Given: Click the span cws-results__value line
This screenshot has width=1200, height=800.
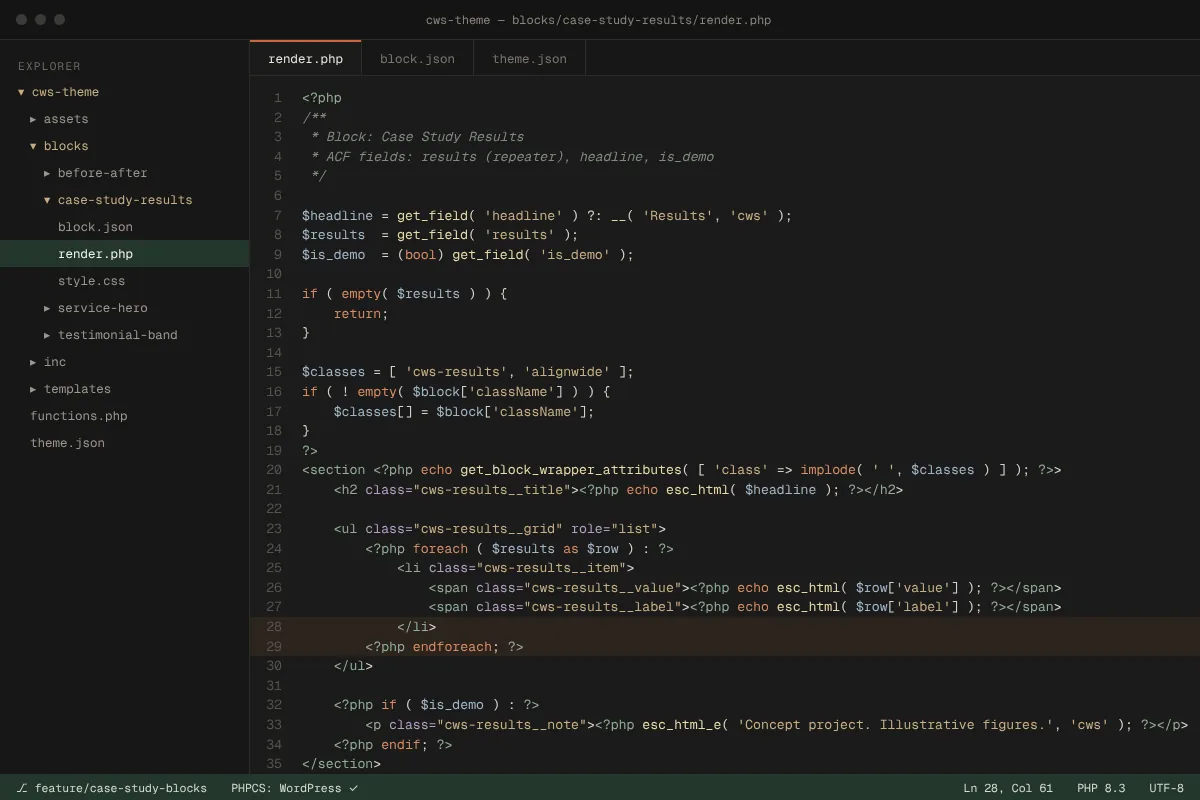Looking at the screenshot, I should [745, 588].
